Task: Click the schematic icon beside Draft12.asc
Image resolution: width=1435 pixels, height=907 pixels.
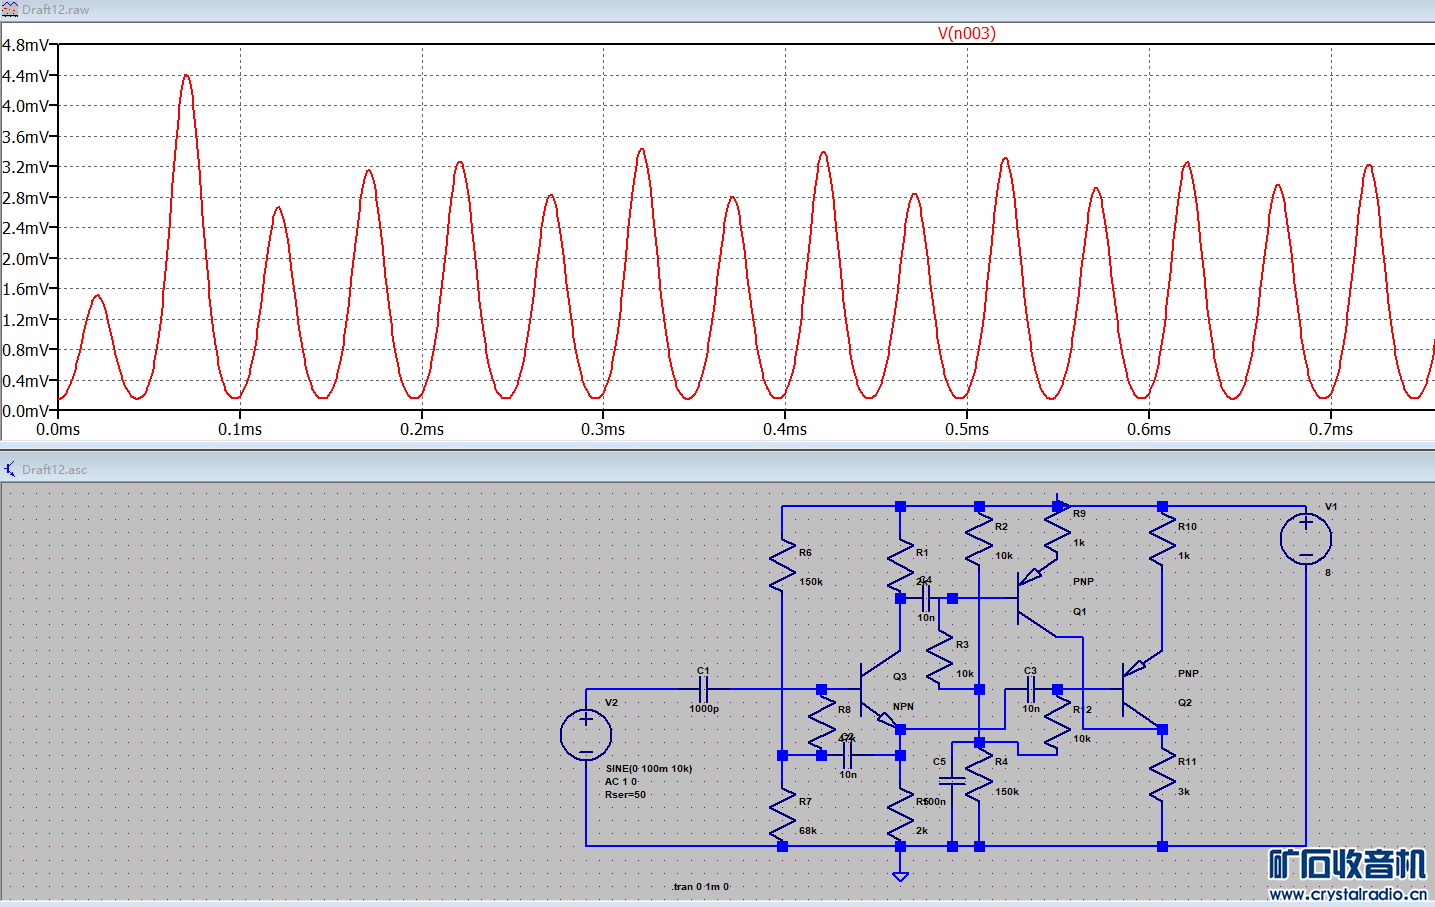Action: click(x=10, y=469)
